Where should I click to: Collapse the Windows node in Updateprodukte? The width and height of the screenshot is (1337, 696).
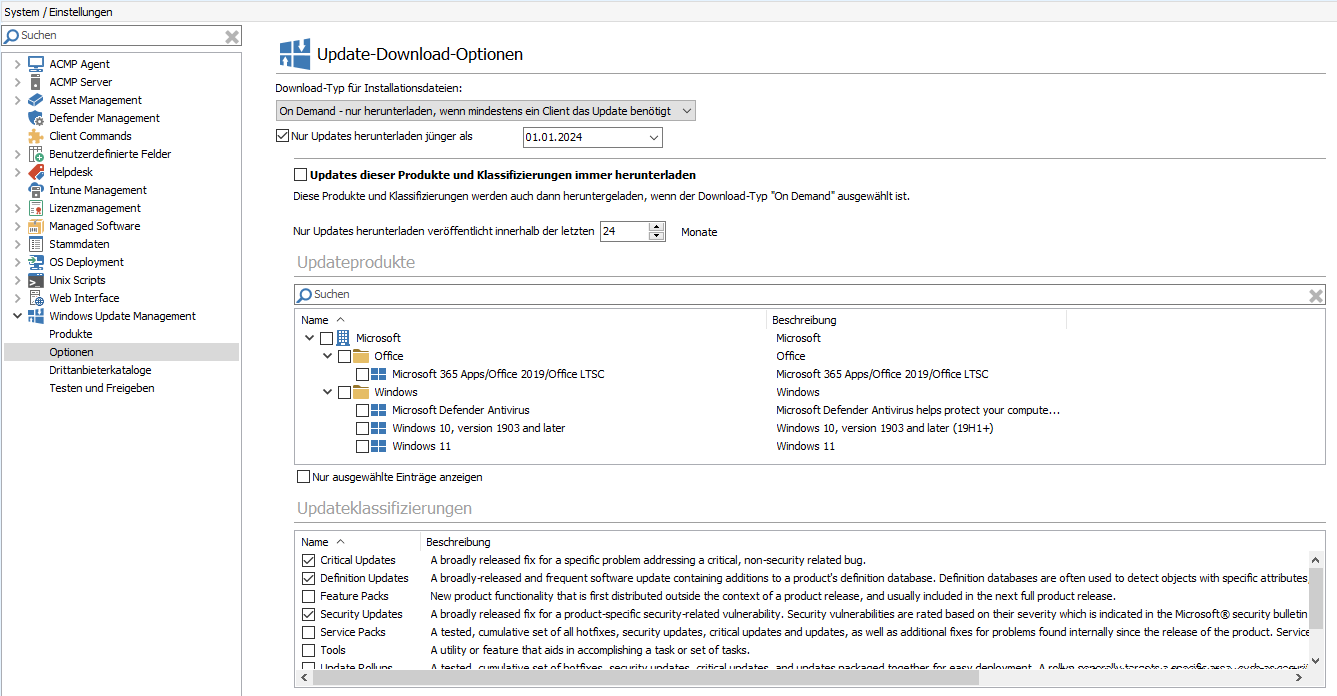(x=326, y=391)
